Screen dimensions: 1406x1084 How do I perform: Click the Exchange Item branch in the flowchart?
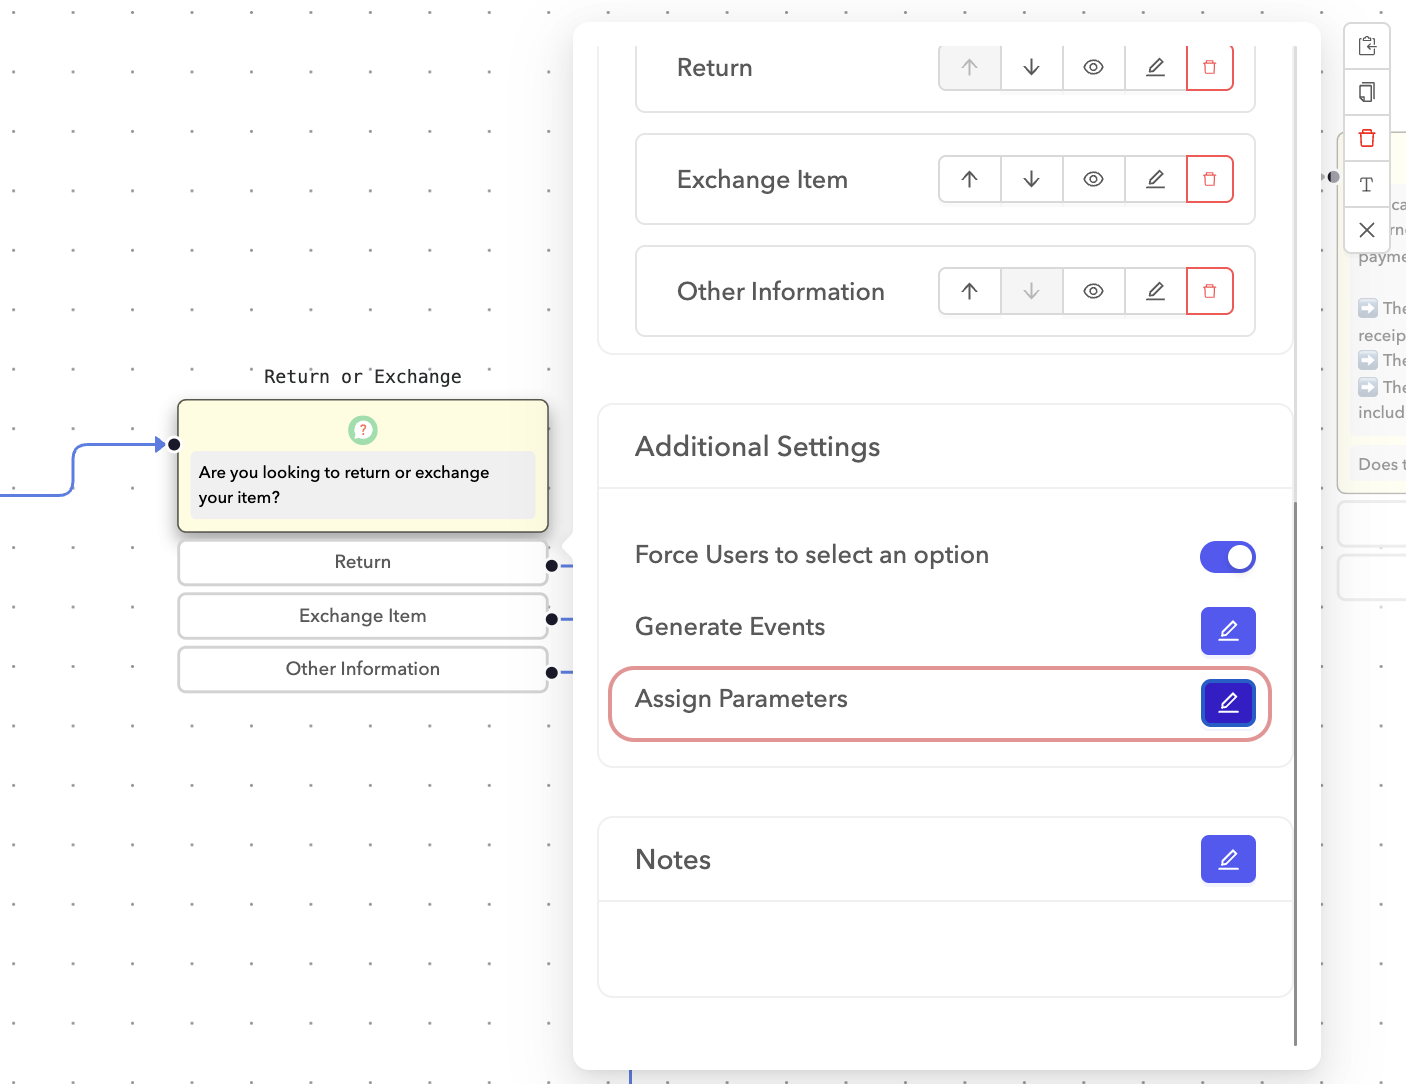[362, 615]
